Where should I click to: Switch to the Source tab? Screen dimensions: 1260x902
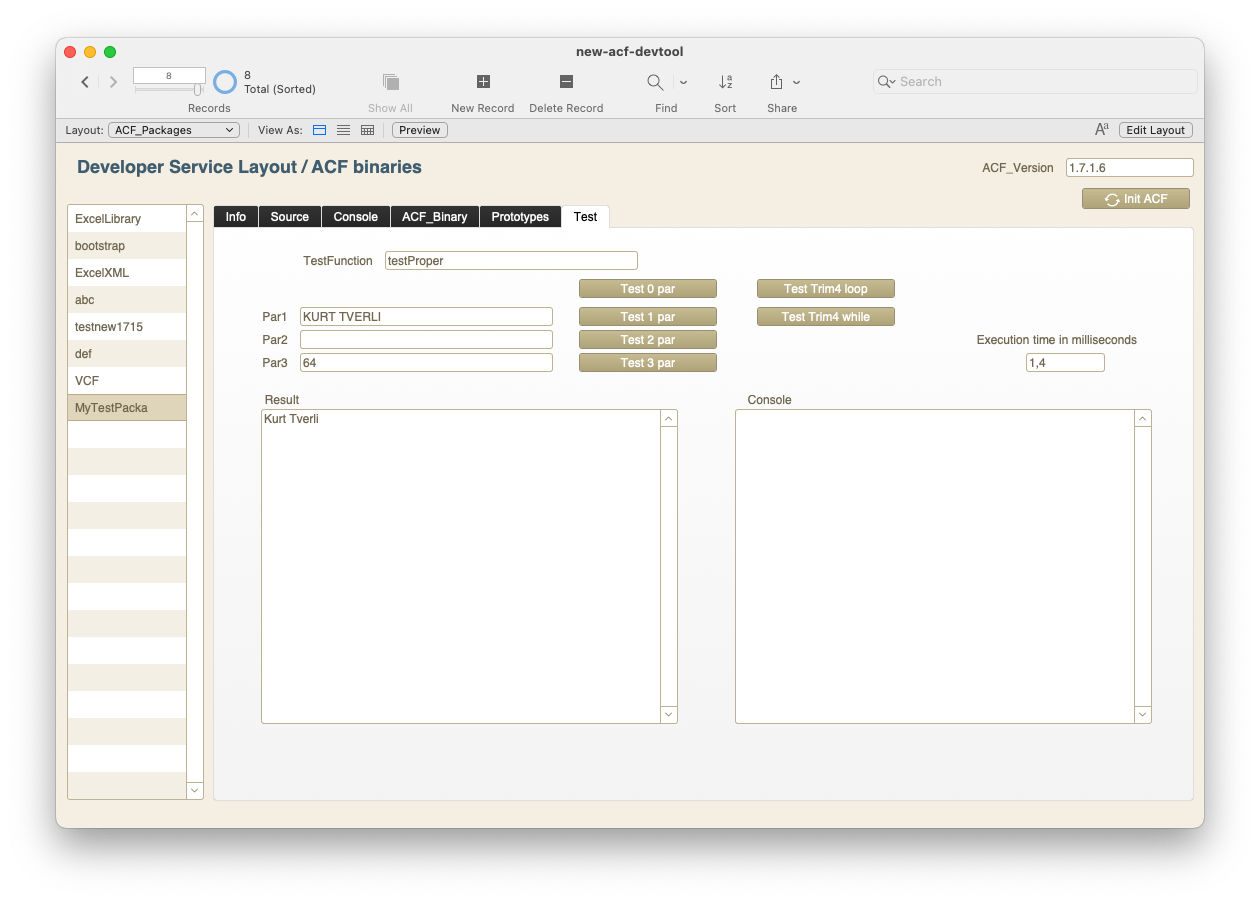(x=290, y=217)
